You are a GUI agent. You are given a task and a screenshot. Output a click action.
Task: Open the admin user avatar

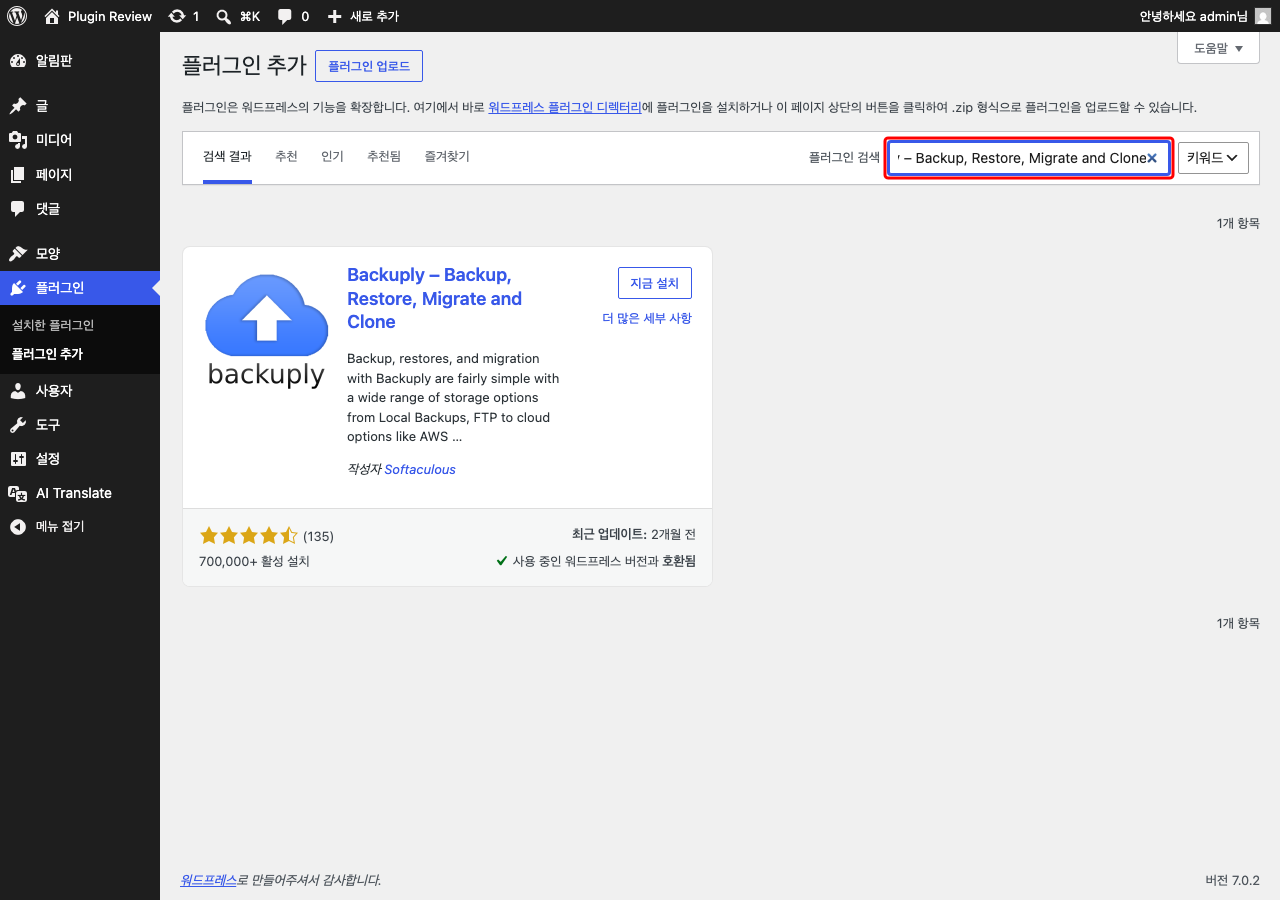tap(1262, 16)
